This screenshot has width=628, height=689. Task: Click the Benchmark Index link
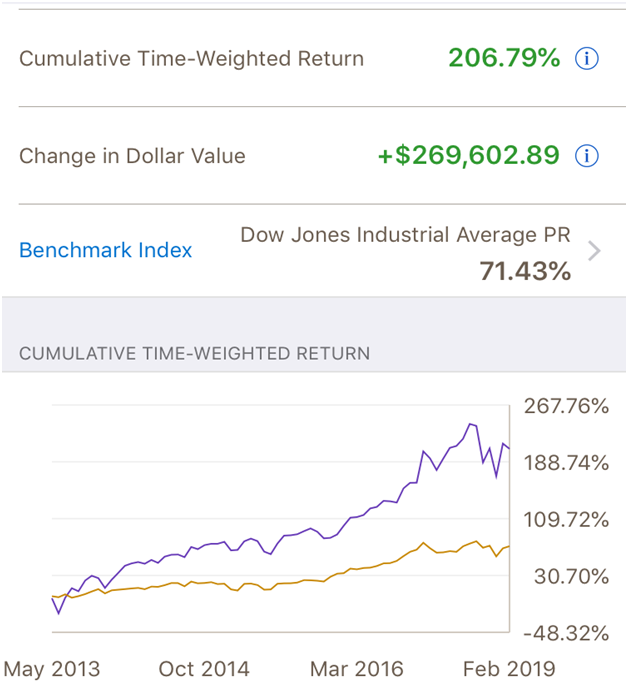click(x=105, y=250)
